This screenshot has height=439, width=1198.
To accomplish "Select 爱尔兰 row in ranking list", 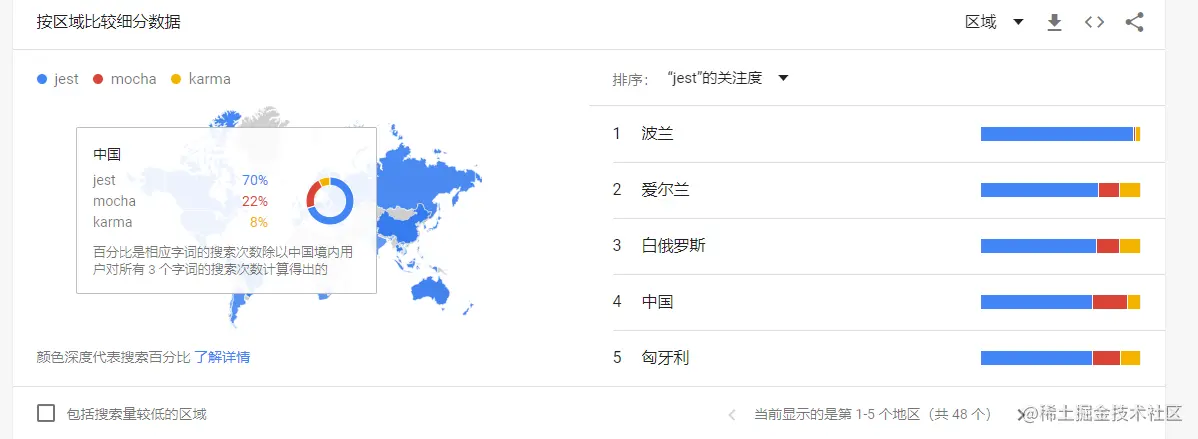I will point(665,190).
